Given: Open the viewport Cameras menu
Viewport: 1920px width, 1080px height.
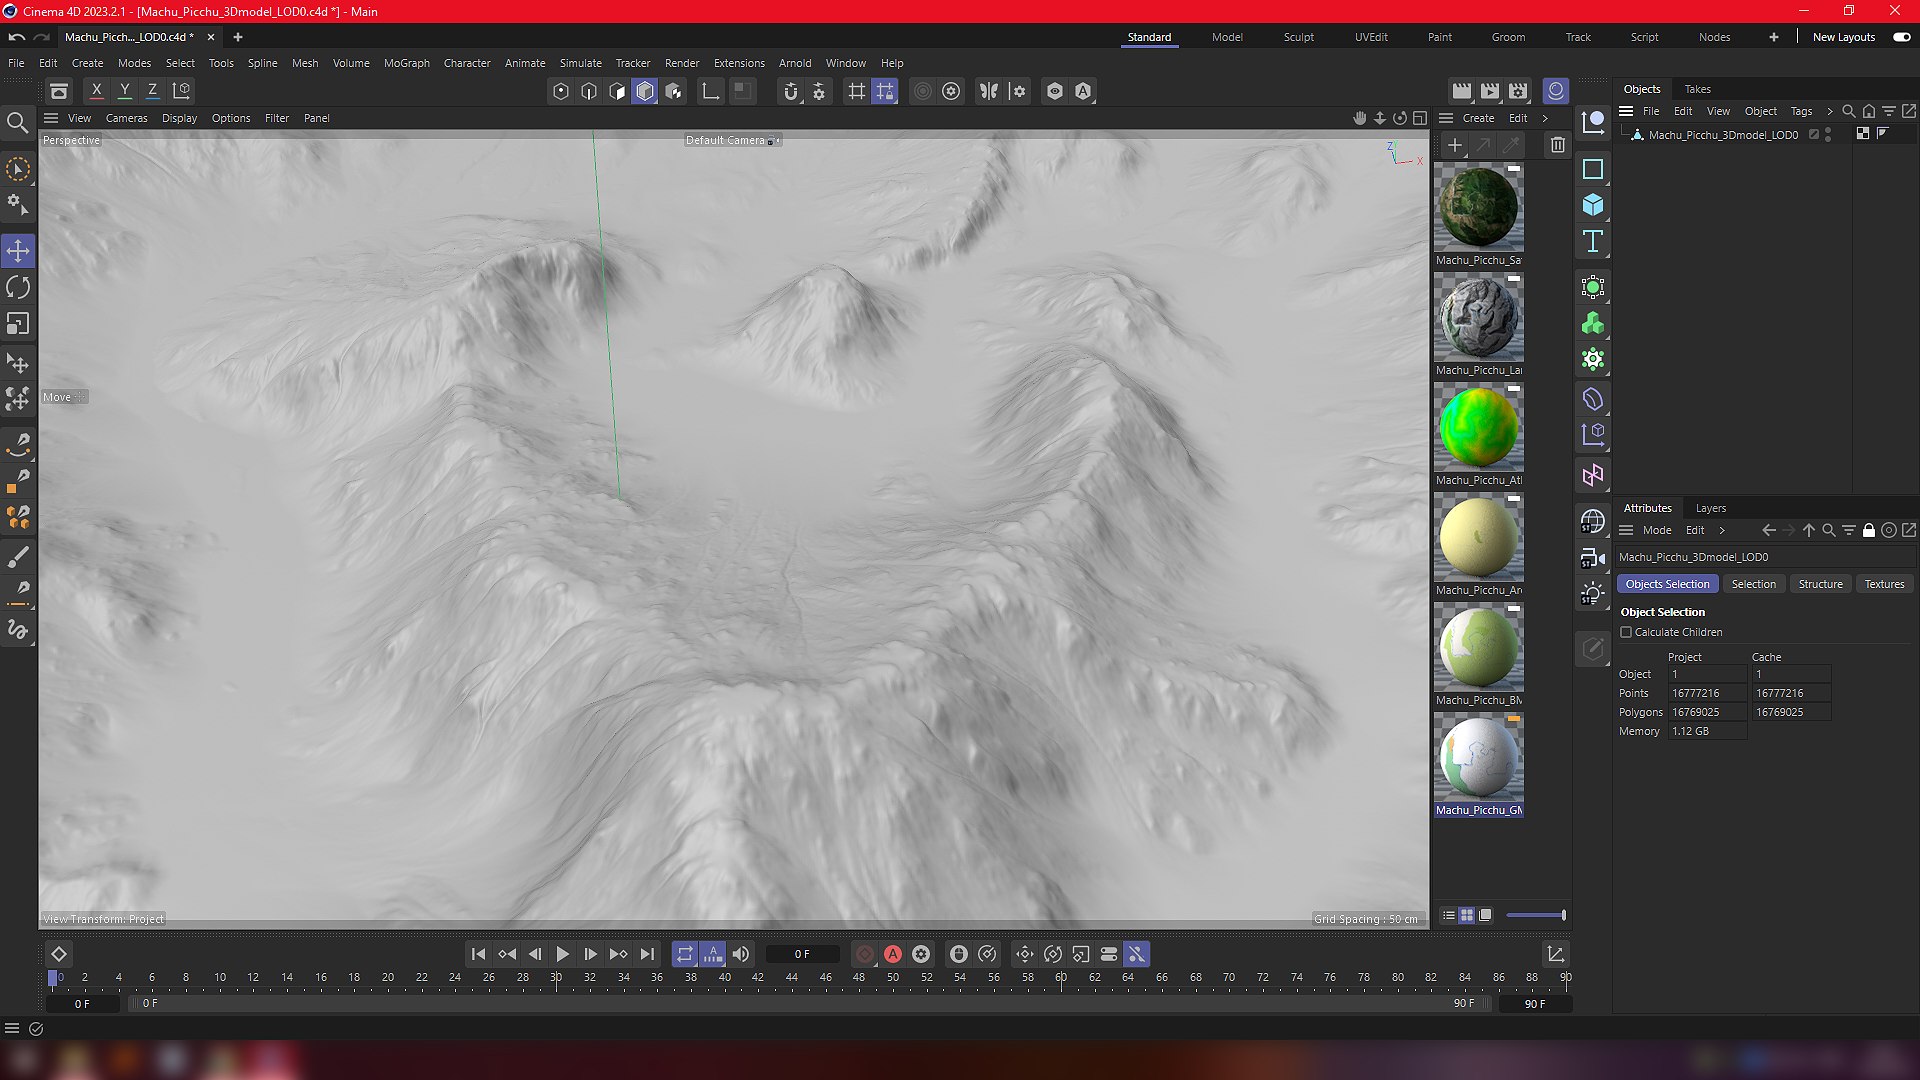Looking at the screenshot, I should point(127,118).
